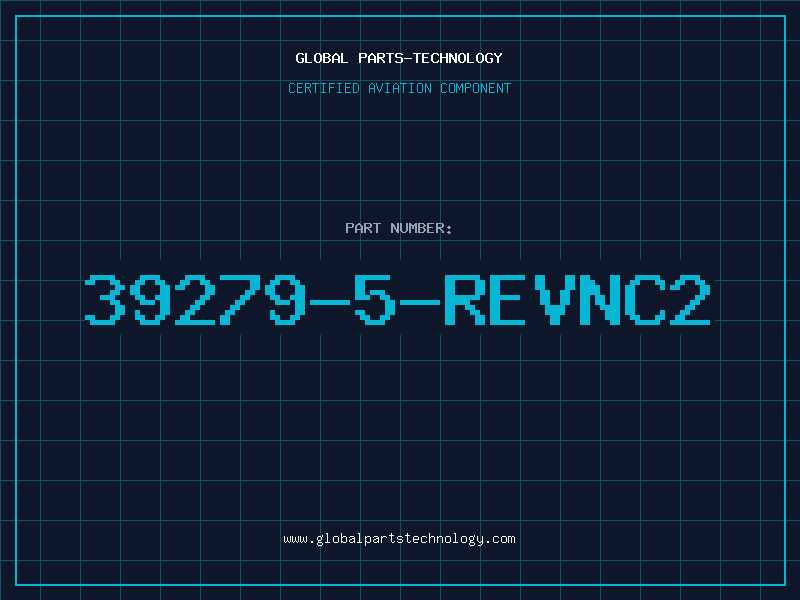Select part number 39279-5-REVNC2
The image size is (800, 600).
tap(398, 299)
